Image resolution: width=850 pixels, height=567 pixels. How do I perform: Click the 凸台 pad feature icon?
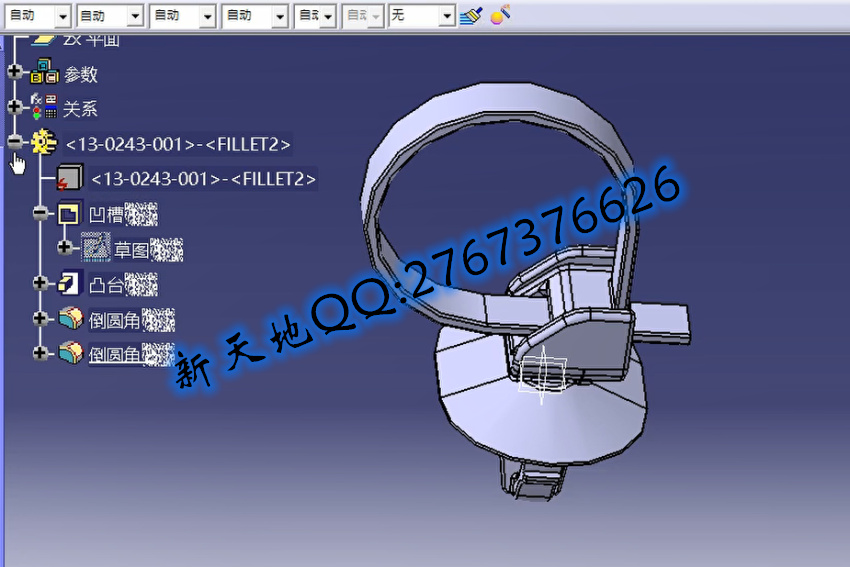click(x=68, y=284)
